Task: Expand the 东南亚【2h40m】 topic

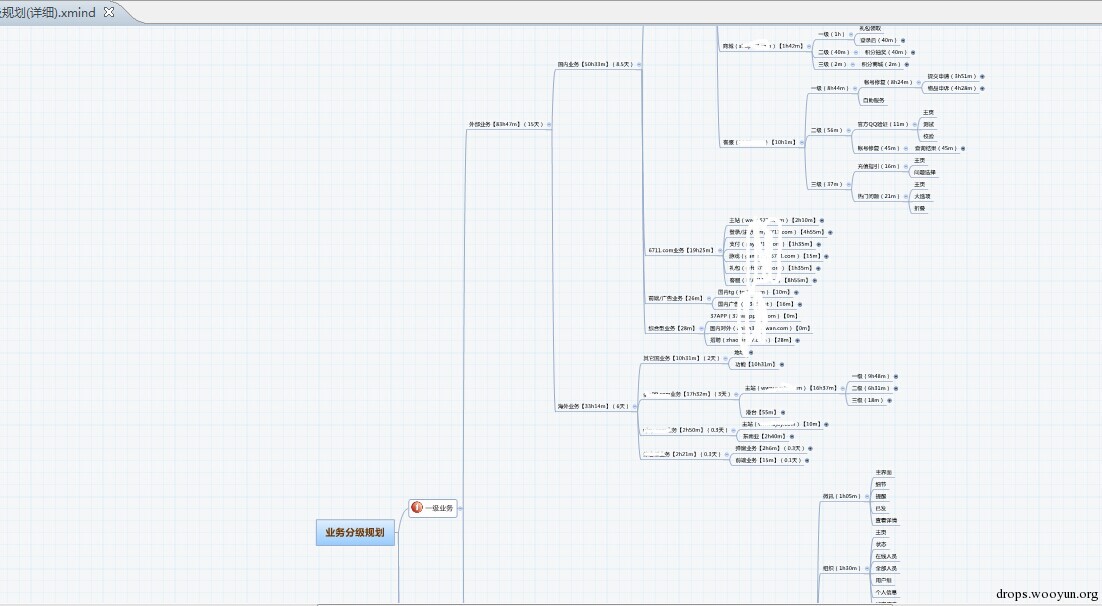Action: [x=791, y=437]
